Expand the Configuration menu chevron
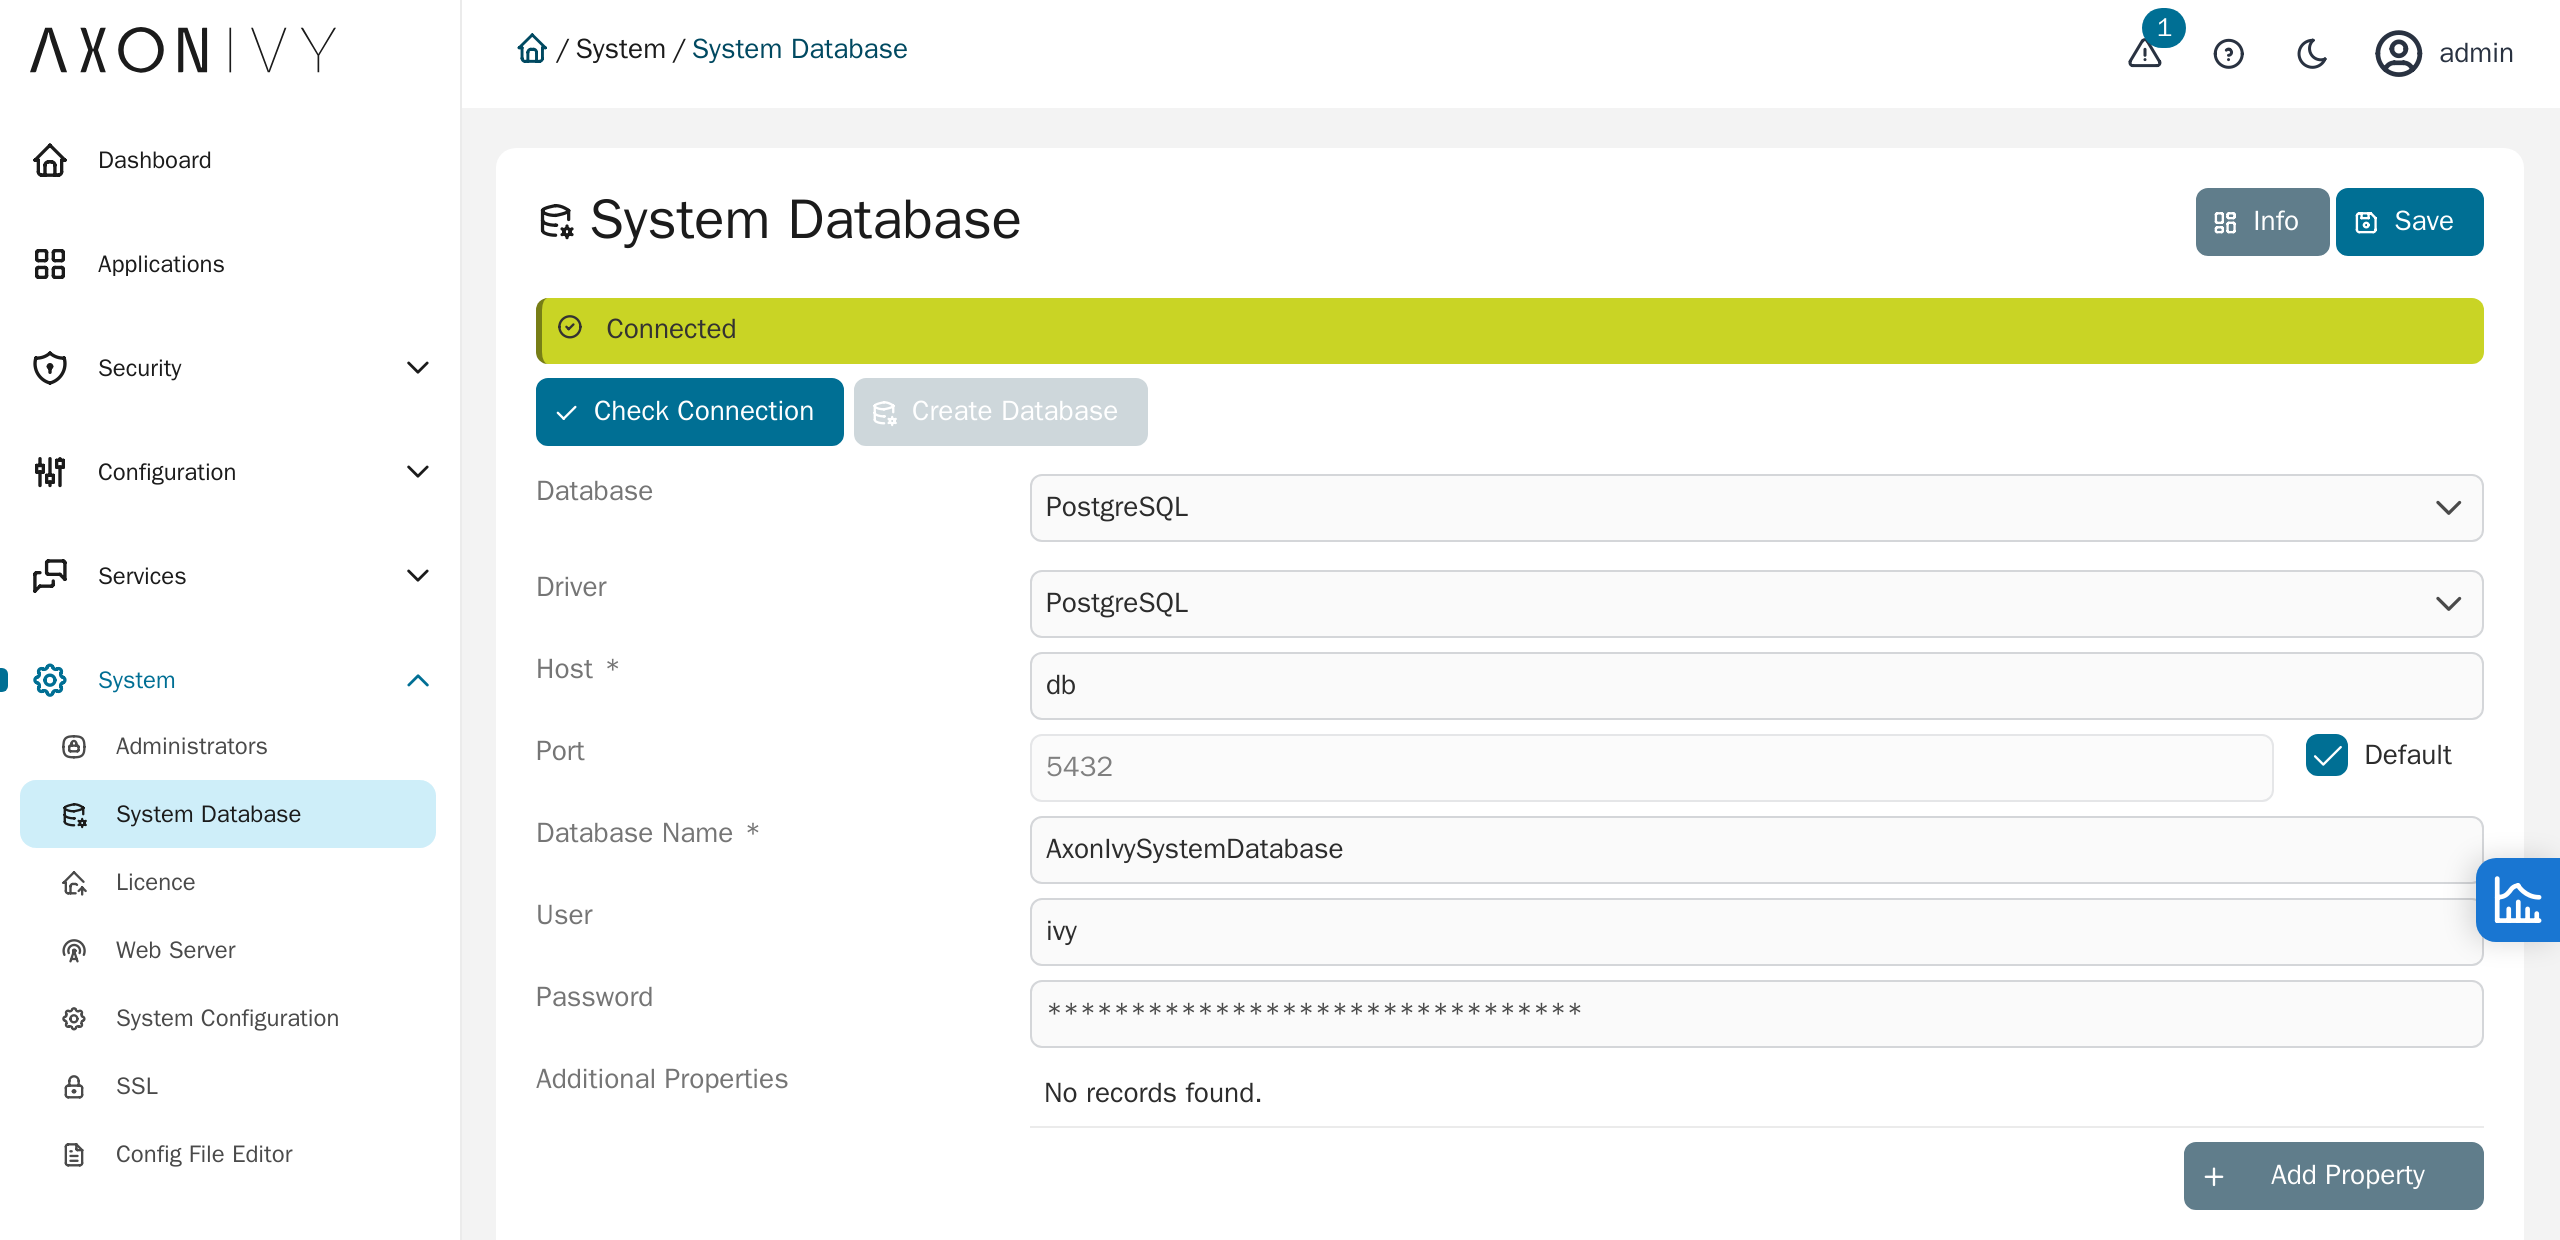 tap(418, 472)
